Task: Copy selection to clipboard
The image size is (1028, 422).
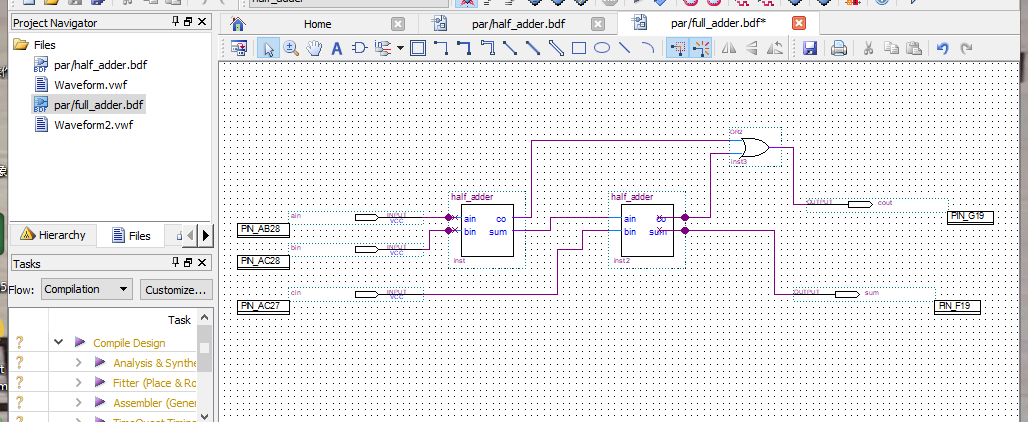Action: (891, 48)
